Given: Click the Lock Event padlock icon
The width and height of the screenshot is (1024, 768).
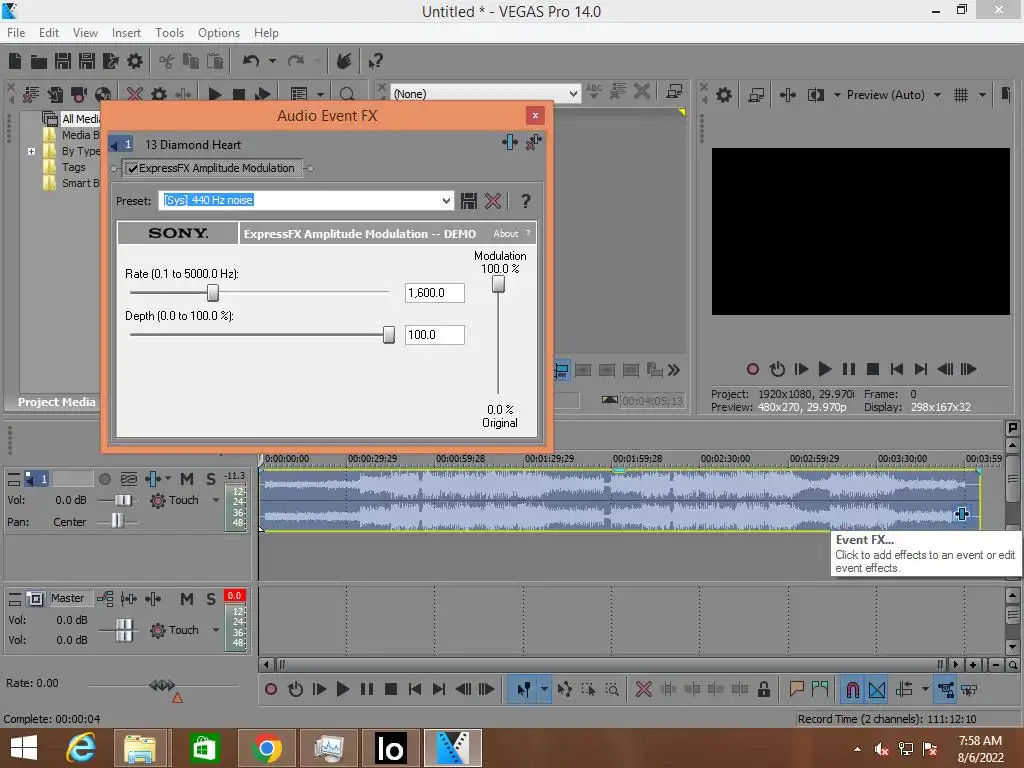Looking at the screenshot, I should pos(763,690).
